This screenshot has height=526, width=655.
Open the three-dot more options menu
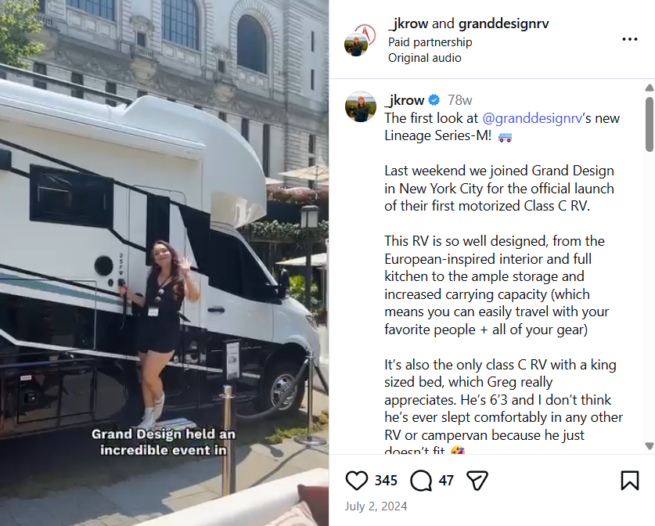(630, 39)
